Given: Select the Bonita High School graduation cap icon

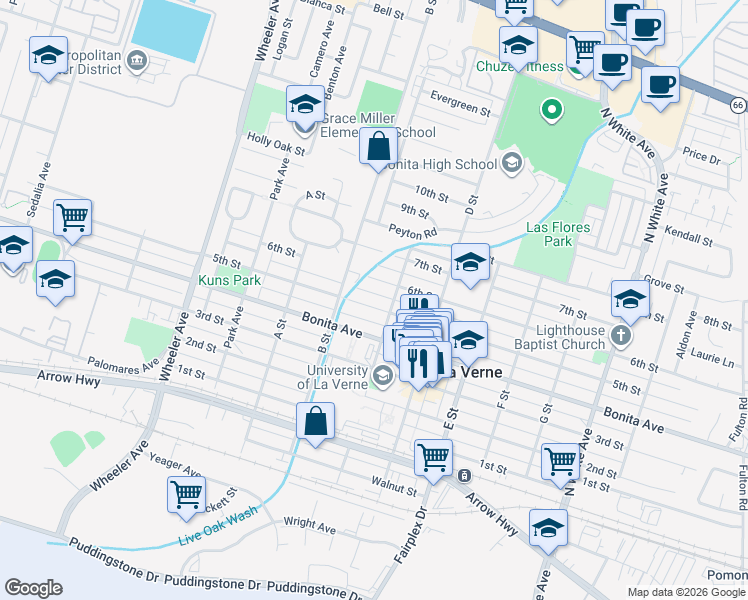Looking at the screenshot, I should (x=512, y=162).
